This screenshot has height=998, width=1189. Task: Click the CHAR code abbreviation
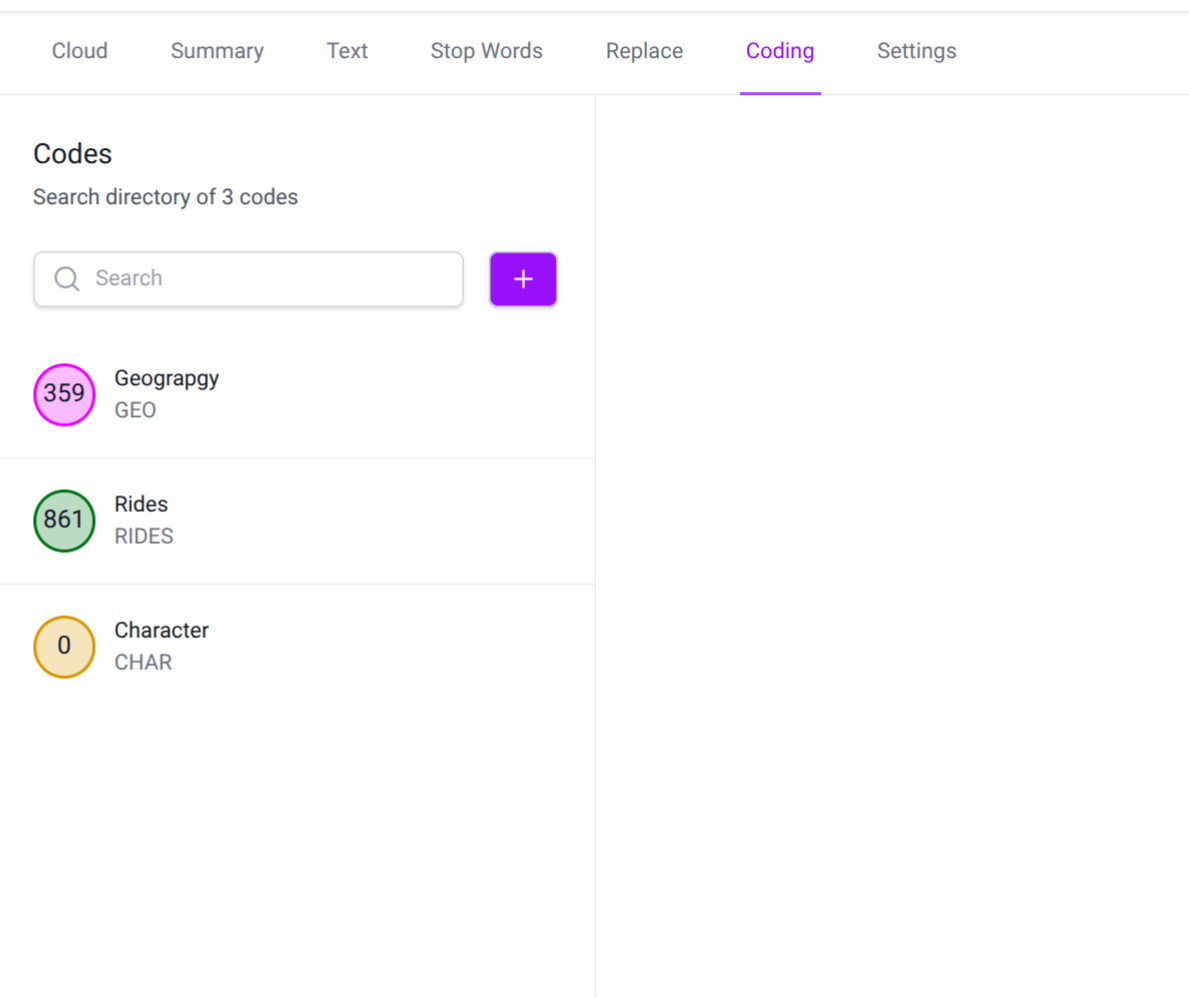click(x=143, y=662)
